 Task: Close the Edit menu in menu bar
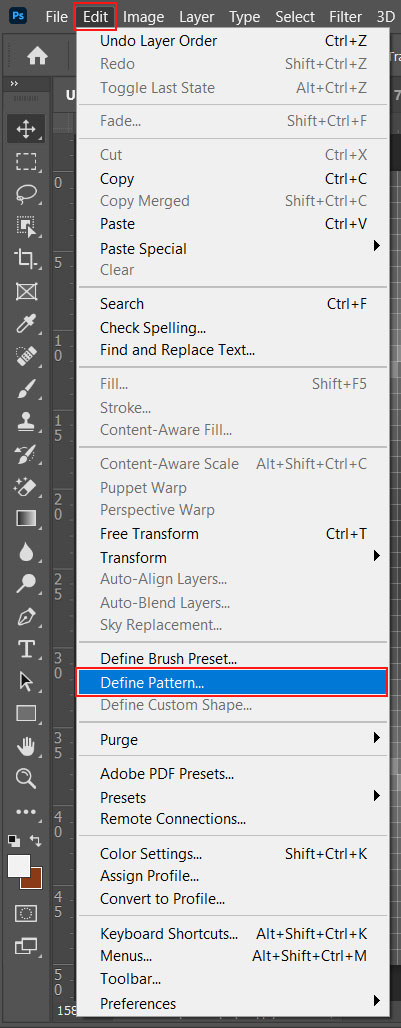pos(96,16)
